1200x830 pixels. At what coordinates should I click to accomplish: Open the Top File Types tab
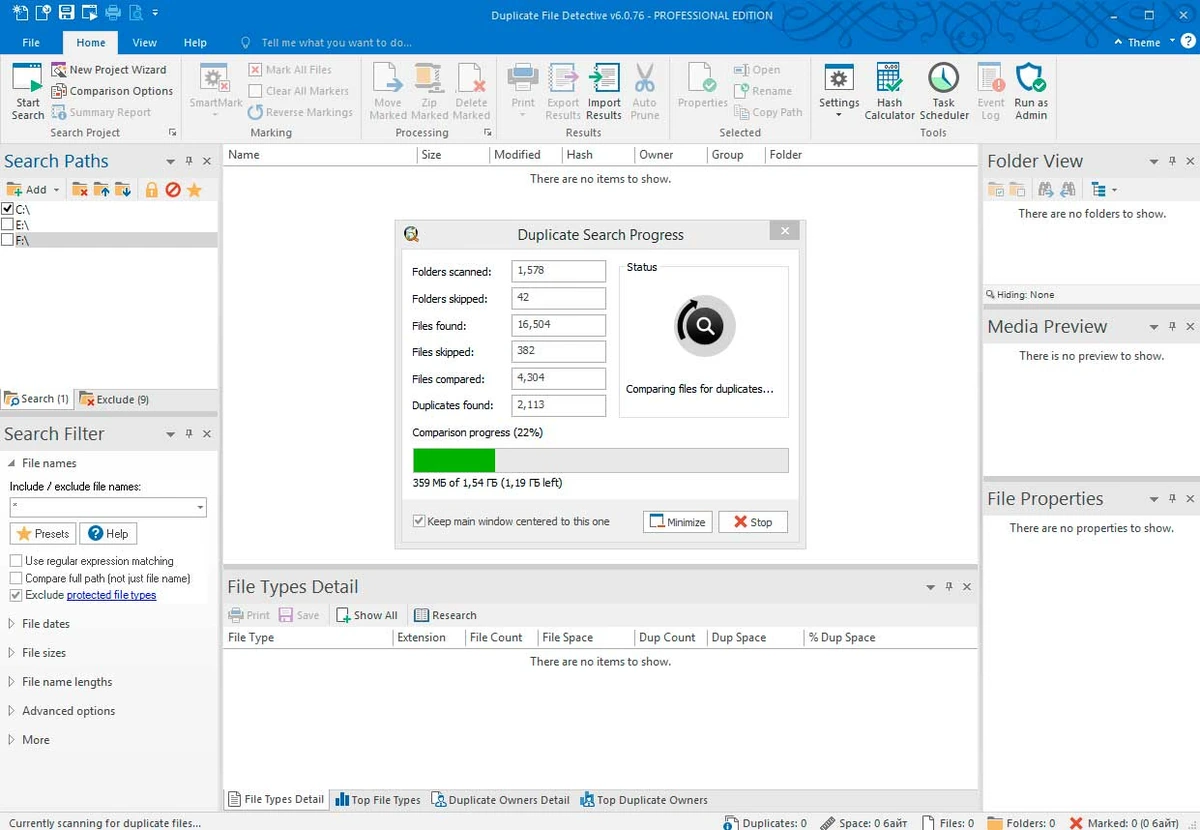[x=378, y=800]
